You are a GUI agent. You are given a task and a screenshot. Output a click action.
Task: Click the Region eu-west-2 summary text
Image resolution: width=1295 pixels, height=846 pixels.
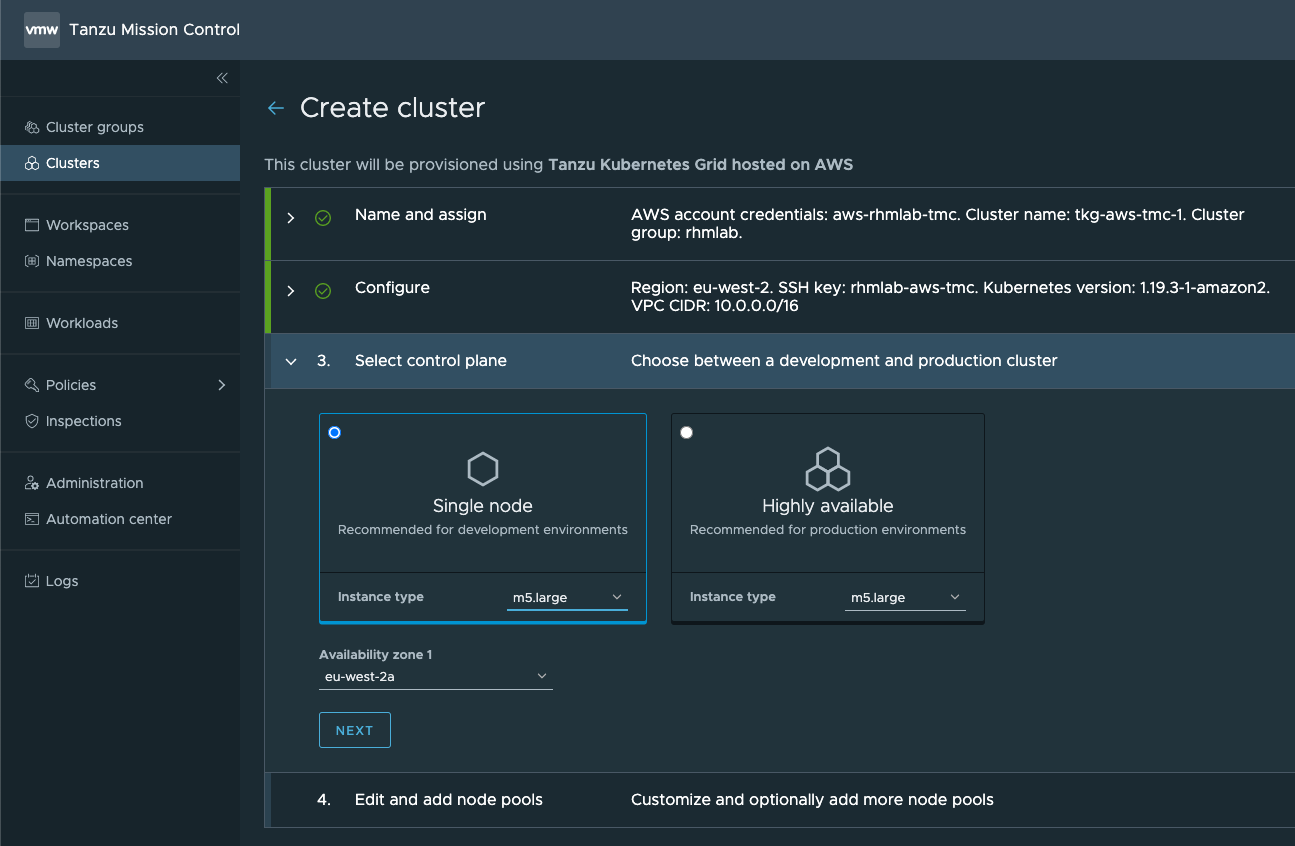click(951, 297)
